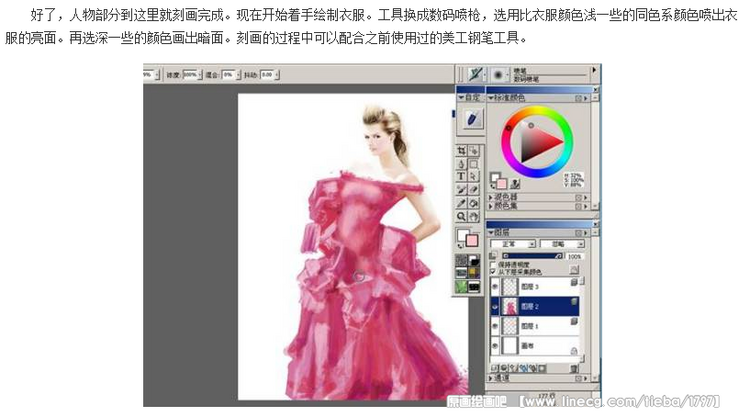
Task: Select the Text tool
Action: click(x=461, y=176)
